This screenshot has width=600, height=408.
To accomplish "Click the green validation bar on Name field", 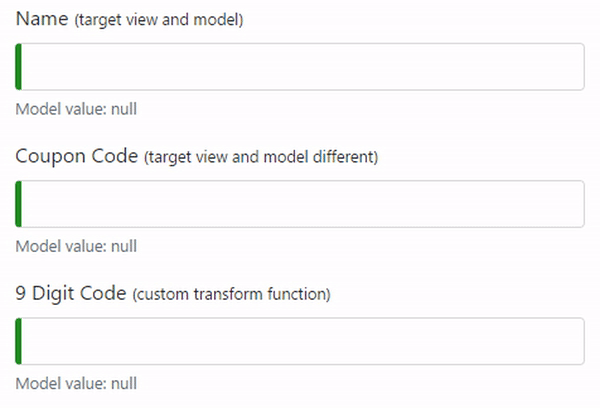I will click(18, 67).
